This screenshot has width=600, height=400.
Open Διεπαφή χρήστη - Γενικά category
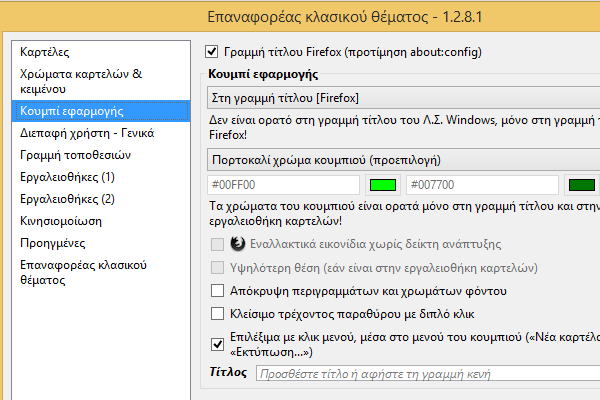tap(101, 133)
